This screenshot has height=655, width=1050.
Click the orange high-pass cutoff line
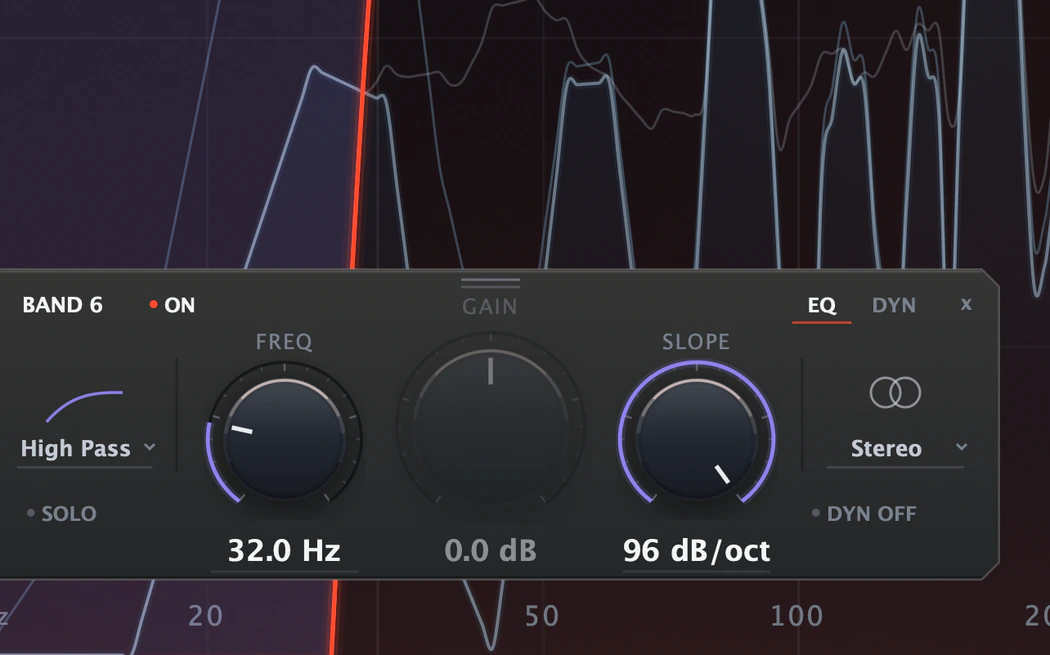pos(360,134)
